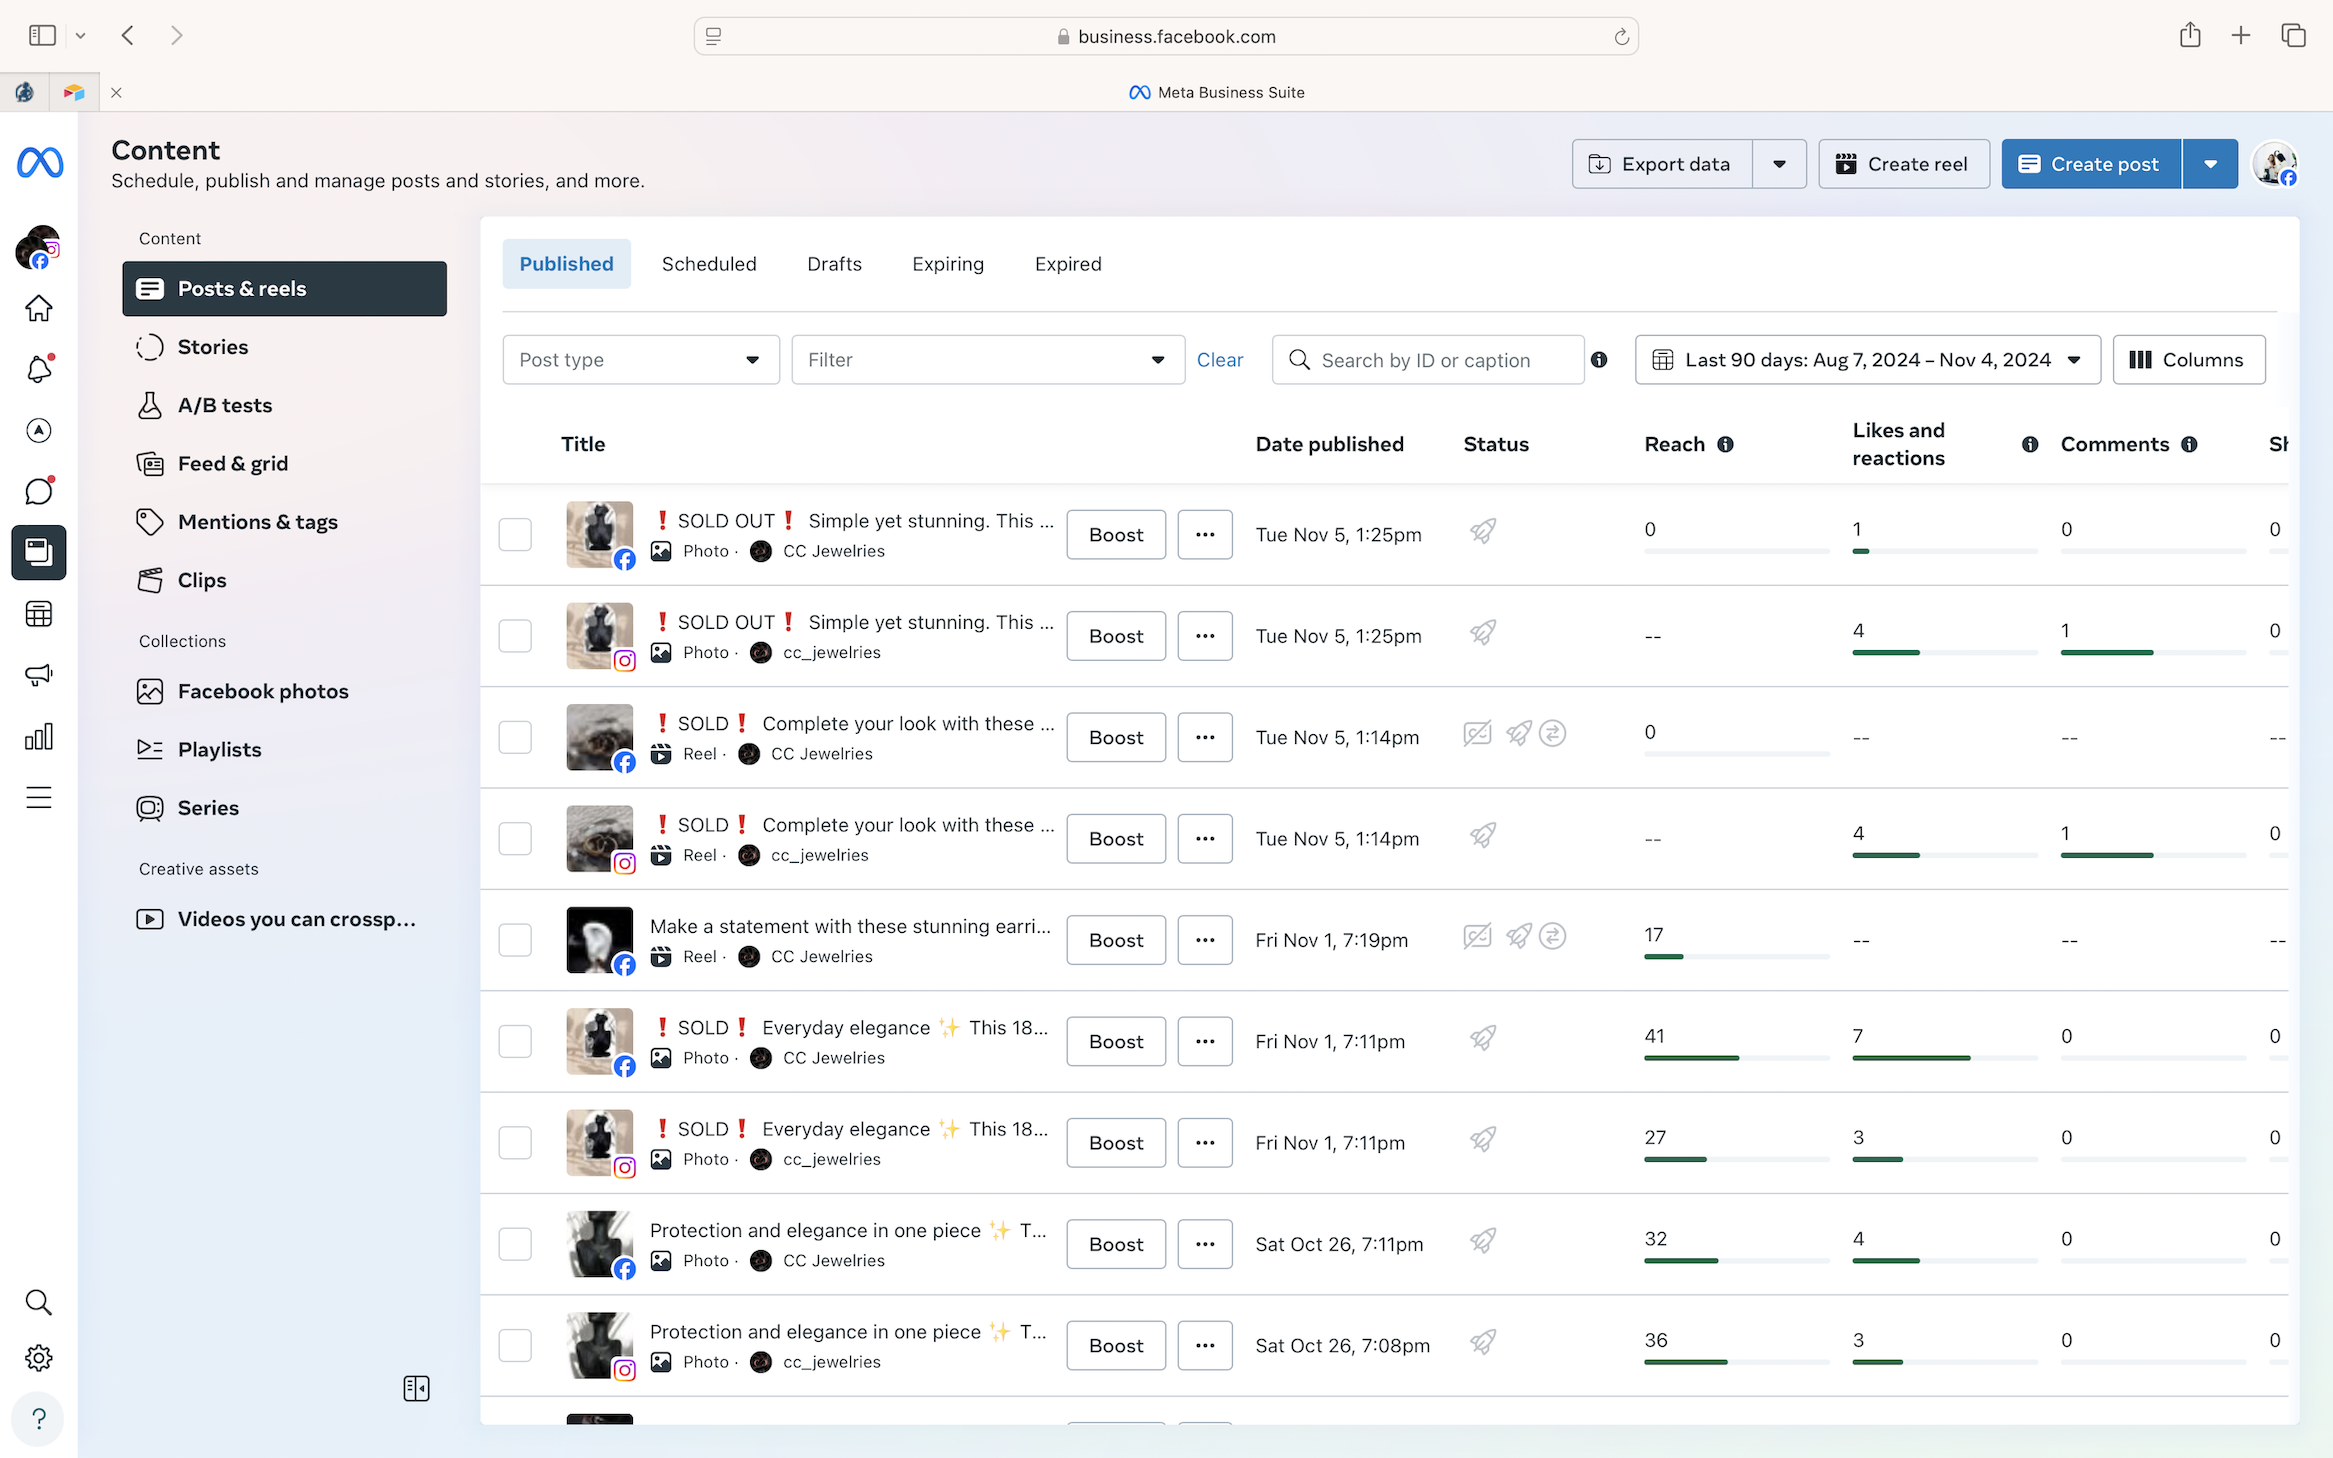Open the Last 90 days date range picker
This screenshot has height=1458, width=2333.
coord(1866,360)
